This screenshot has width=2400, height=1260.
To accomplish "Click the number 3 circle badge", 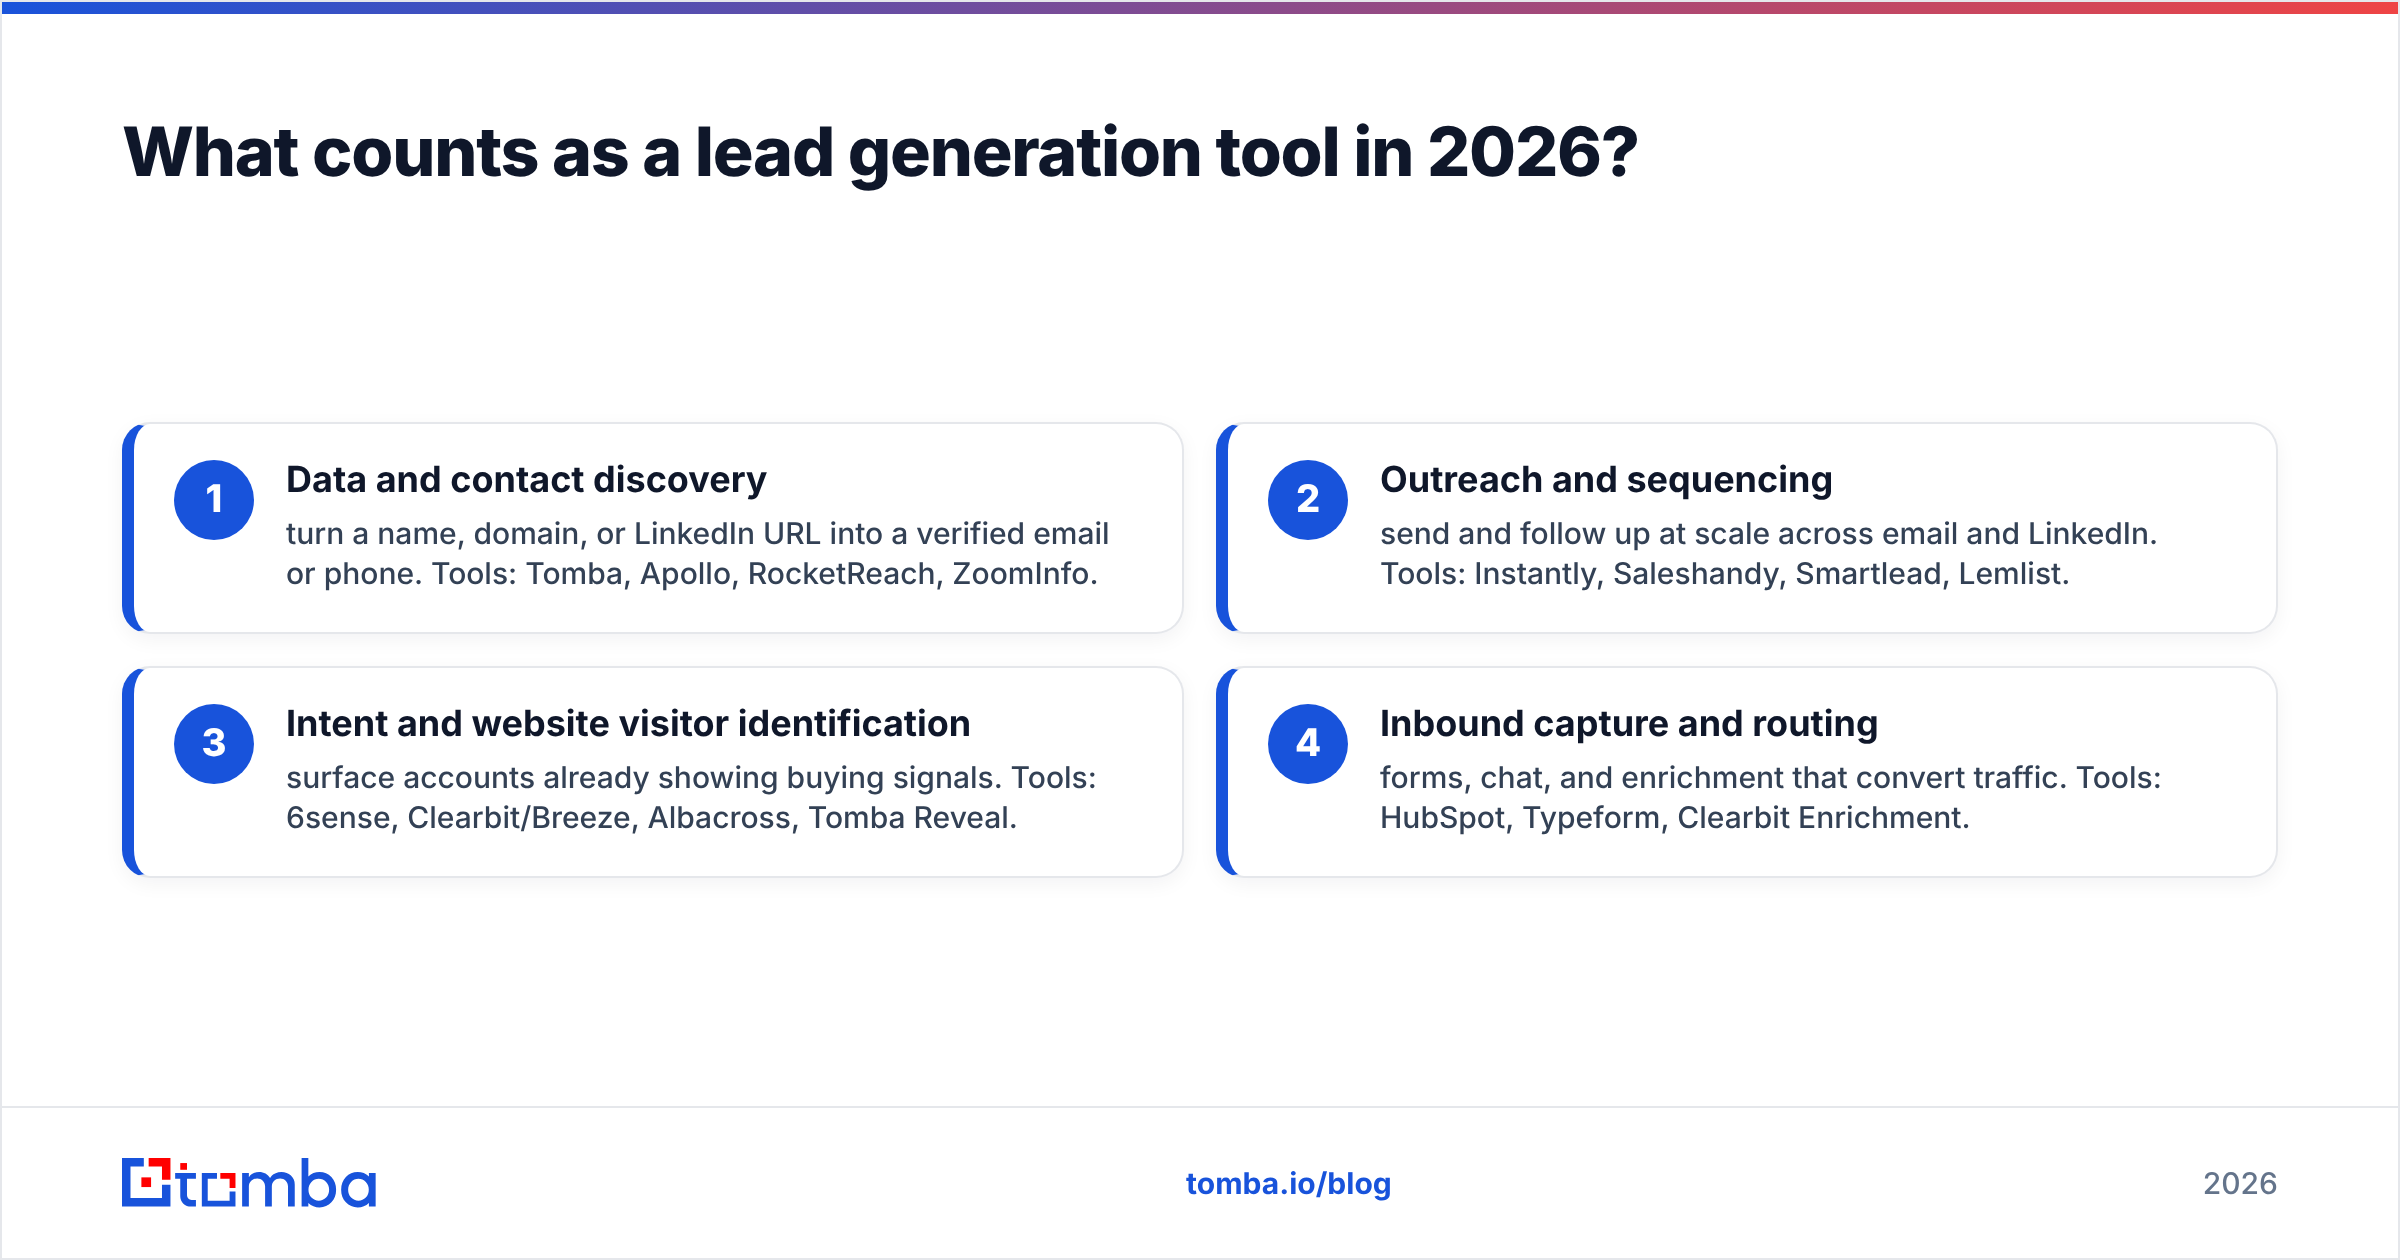I will click(x=214, y=744).
